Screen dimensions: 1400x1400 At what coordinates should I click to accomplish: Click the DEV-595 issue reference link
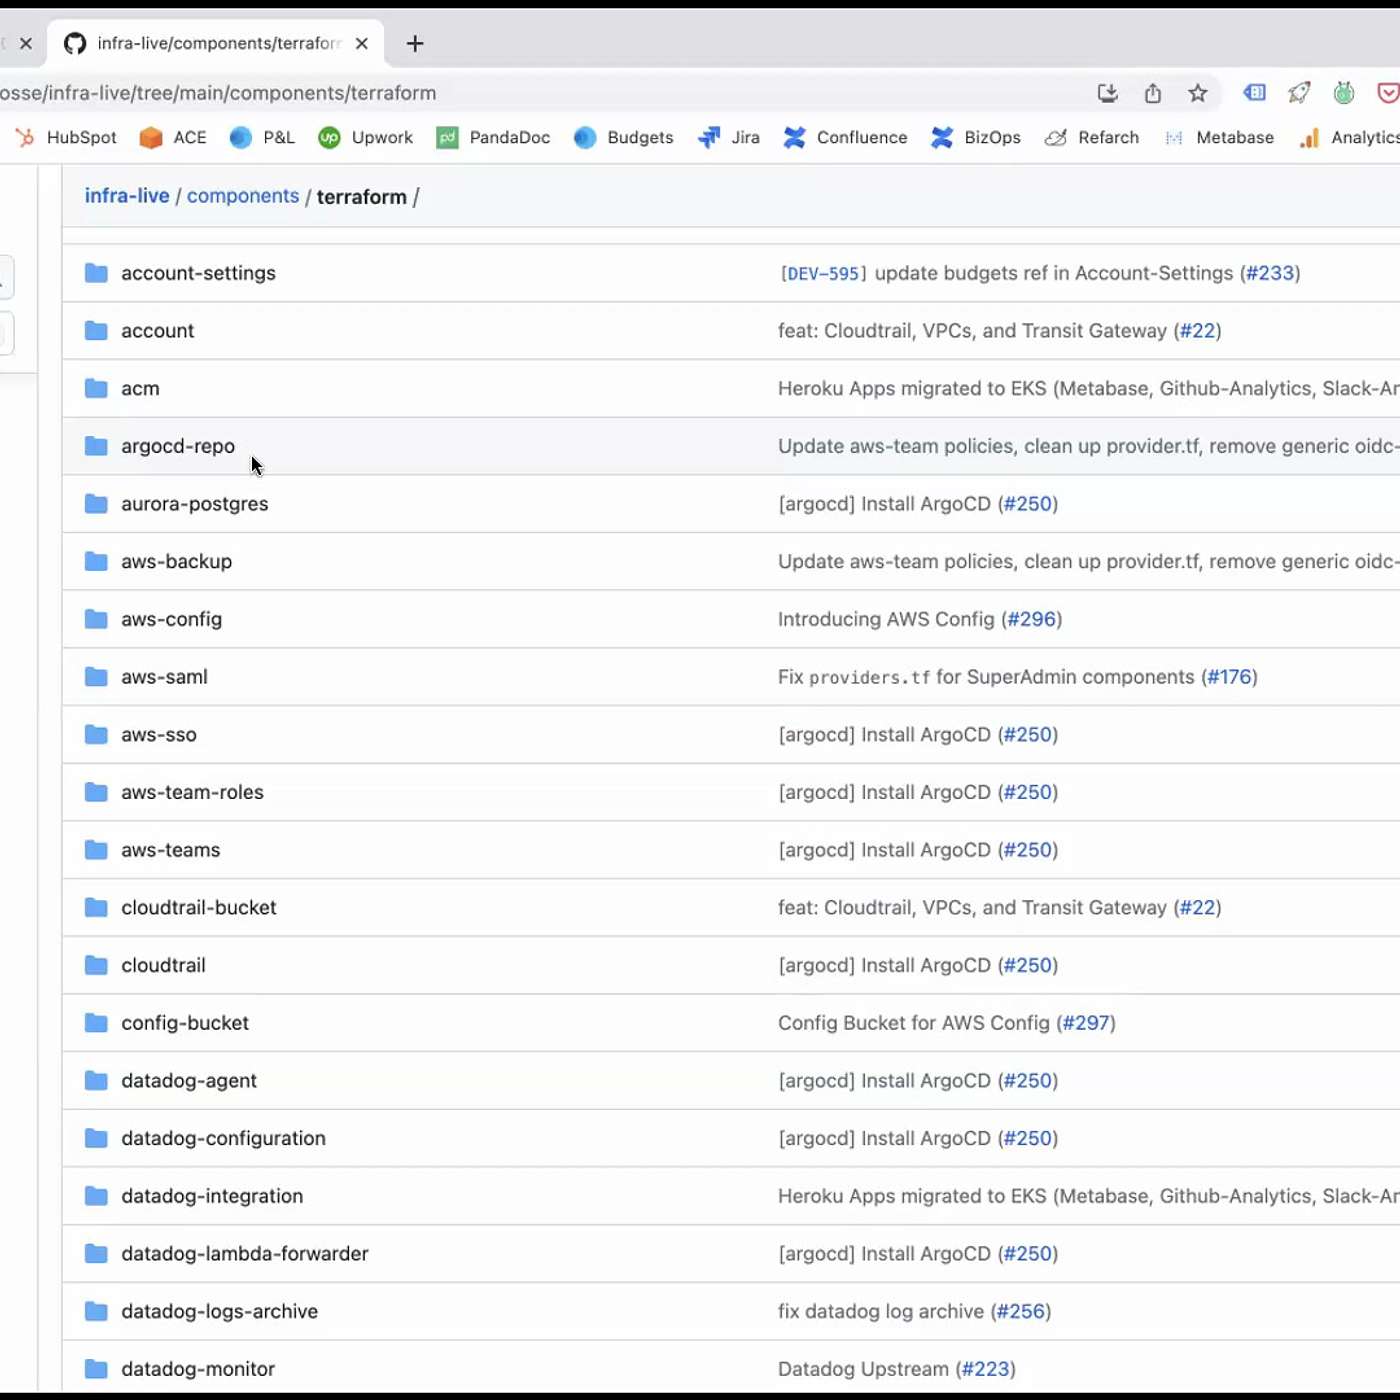coord(823,274)
